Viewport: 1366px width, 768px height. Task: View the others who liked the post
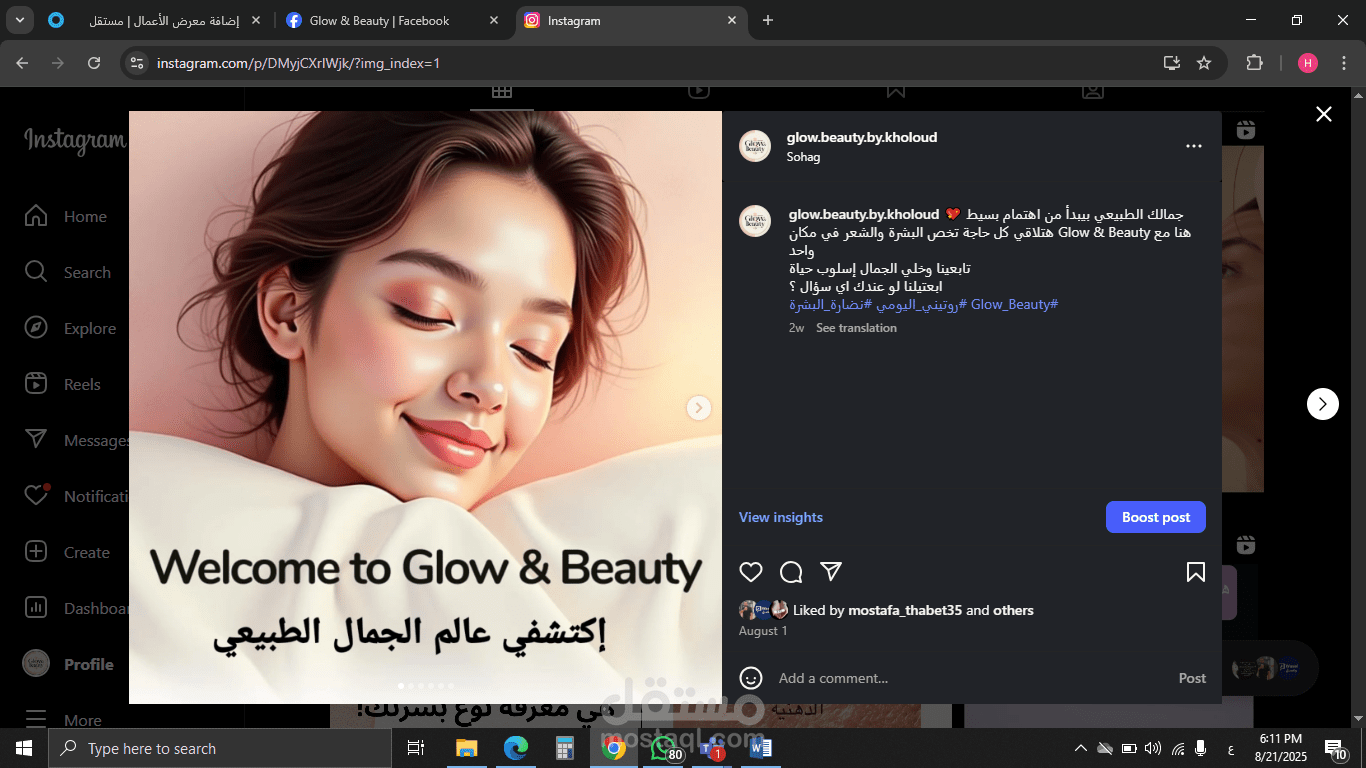(1013, 610)
